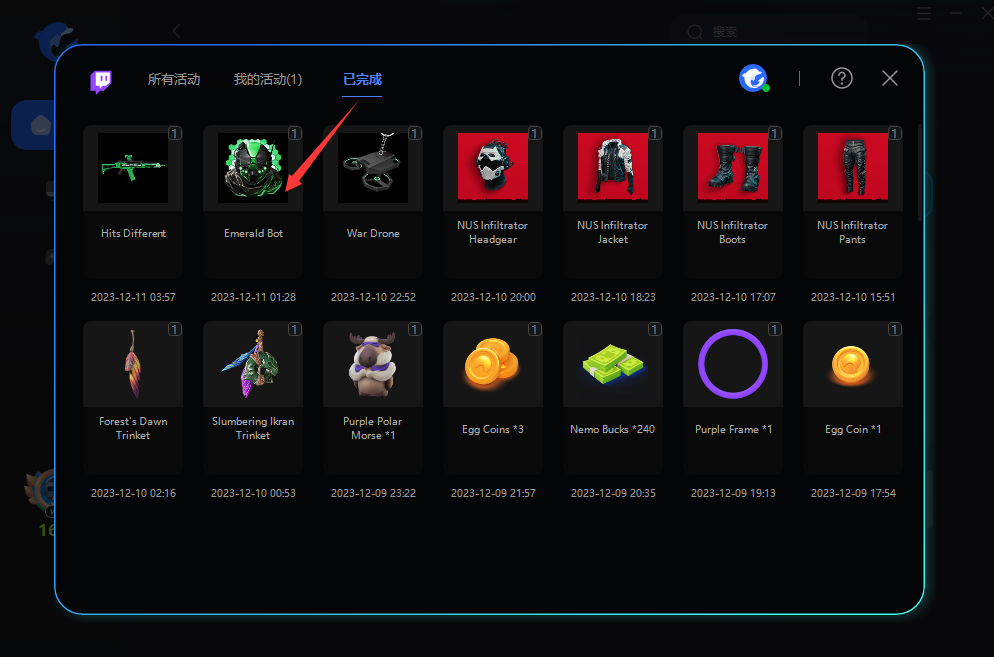This screenshot has height=657, width=994.
Task: Open the main window hamburger menu
Action: 924,13
